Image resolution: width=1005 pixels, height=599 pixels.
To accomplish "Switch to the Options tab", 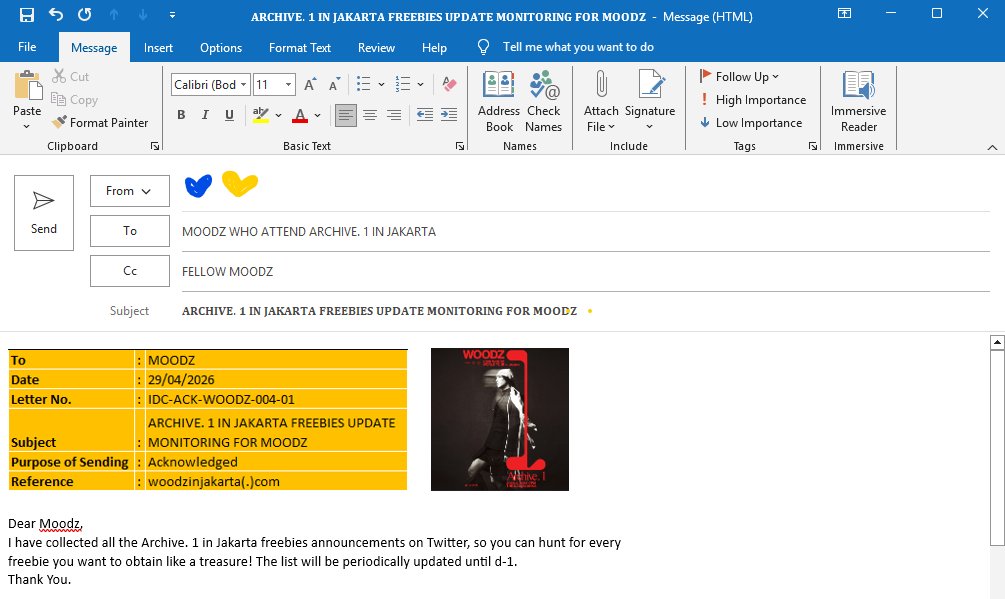I will click(221, 47).
